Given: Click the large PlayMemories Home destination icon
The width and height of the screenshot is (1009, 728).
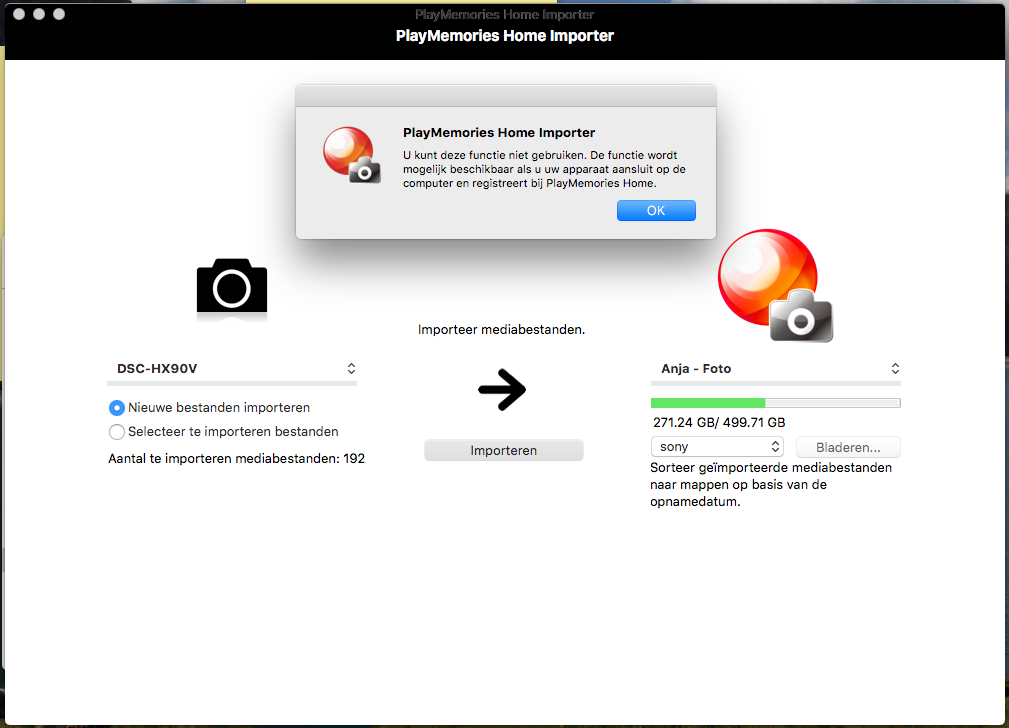Looking at the screenshot, I should tap(775, 286).
